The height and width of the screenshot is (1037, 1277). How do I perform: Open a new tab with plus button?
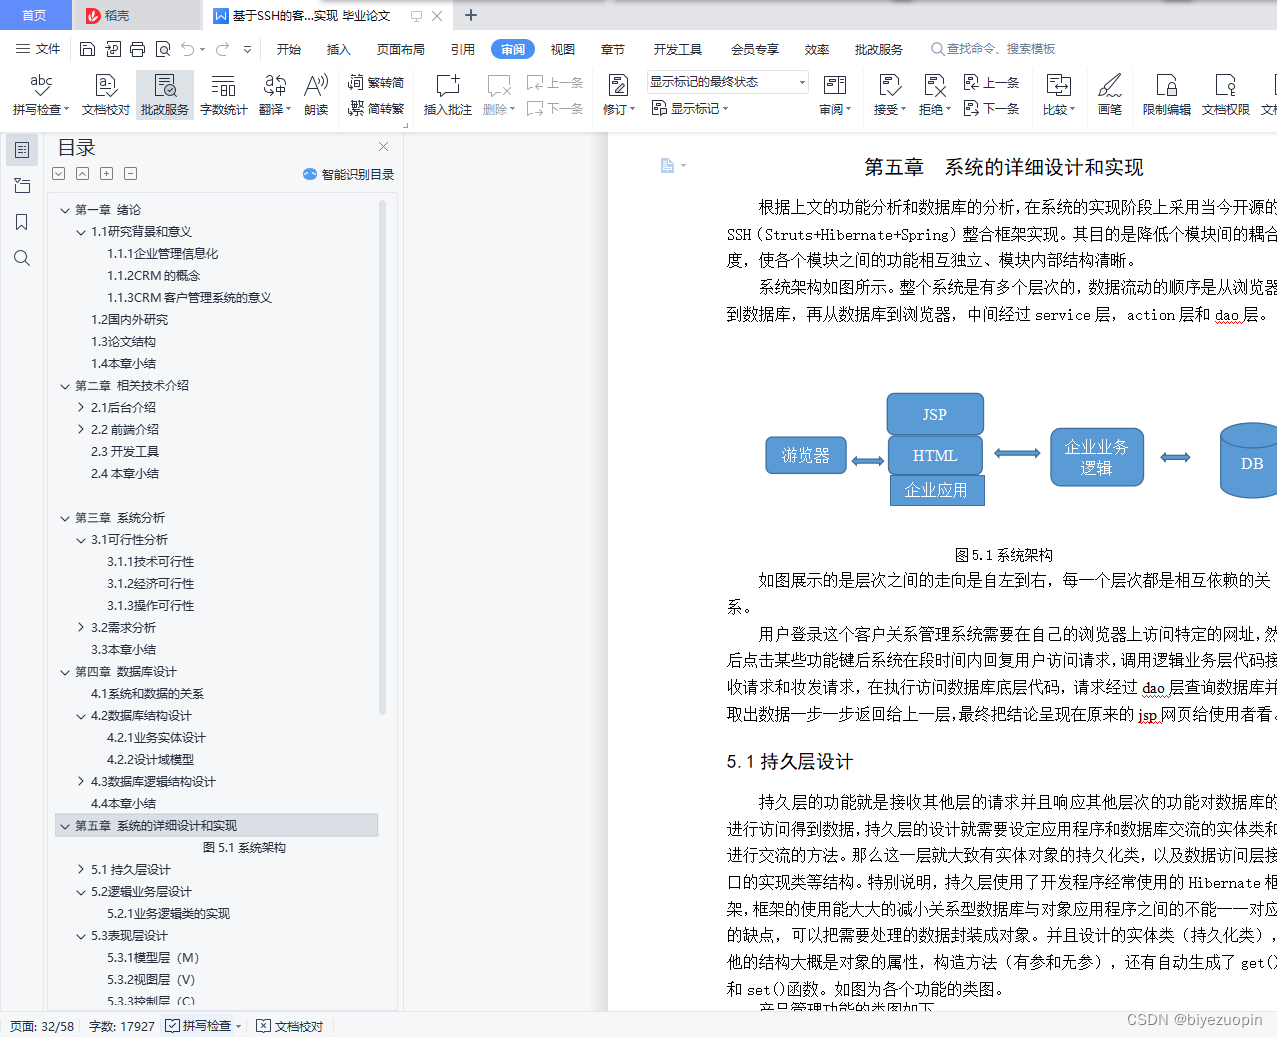(471, 15)
